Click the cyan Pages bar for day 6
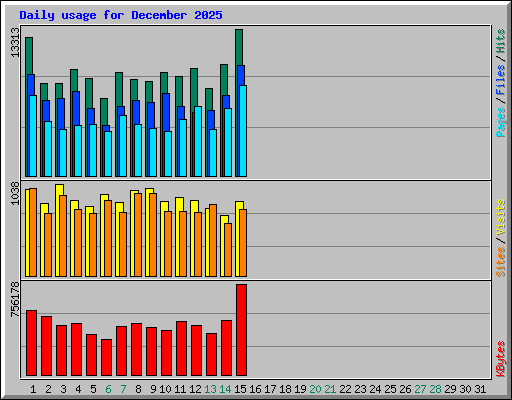 (x=108, y=154)
